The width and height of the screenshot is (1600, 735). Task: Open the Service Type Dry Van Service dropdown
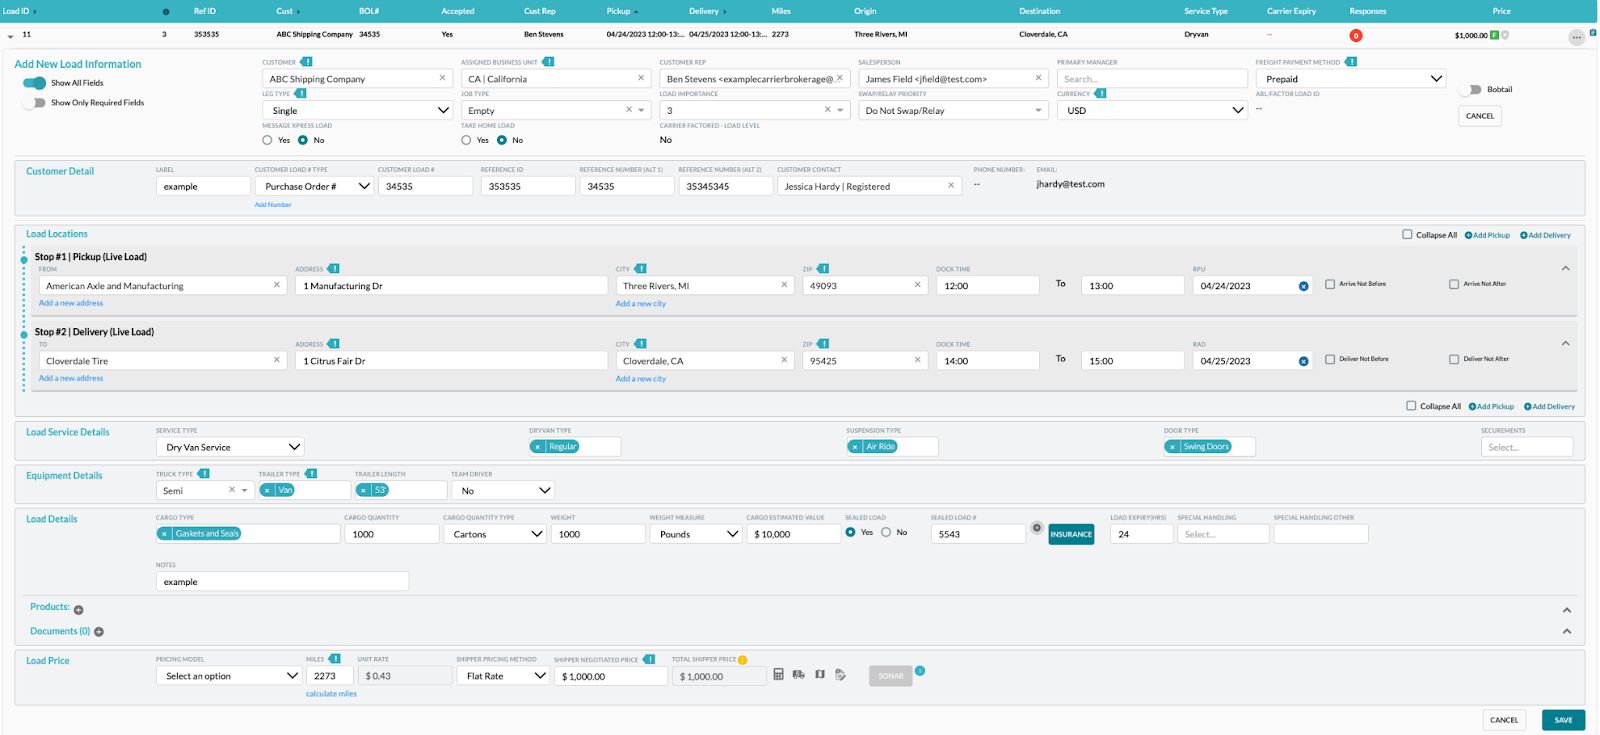(230, 447)
